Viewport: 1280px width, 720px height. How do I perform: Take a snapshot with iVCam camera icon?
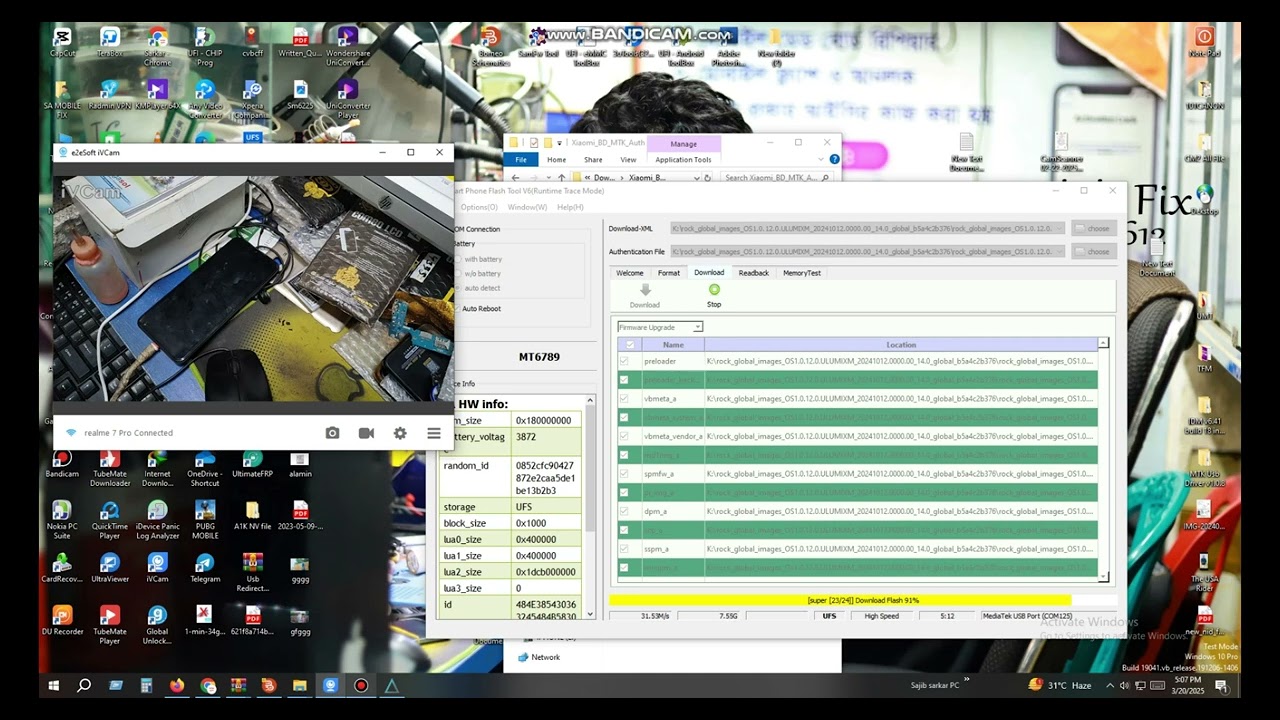click(332, 433)
